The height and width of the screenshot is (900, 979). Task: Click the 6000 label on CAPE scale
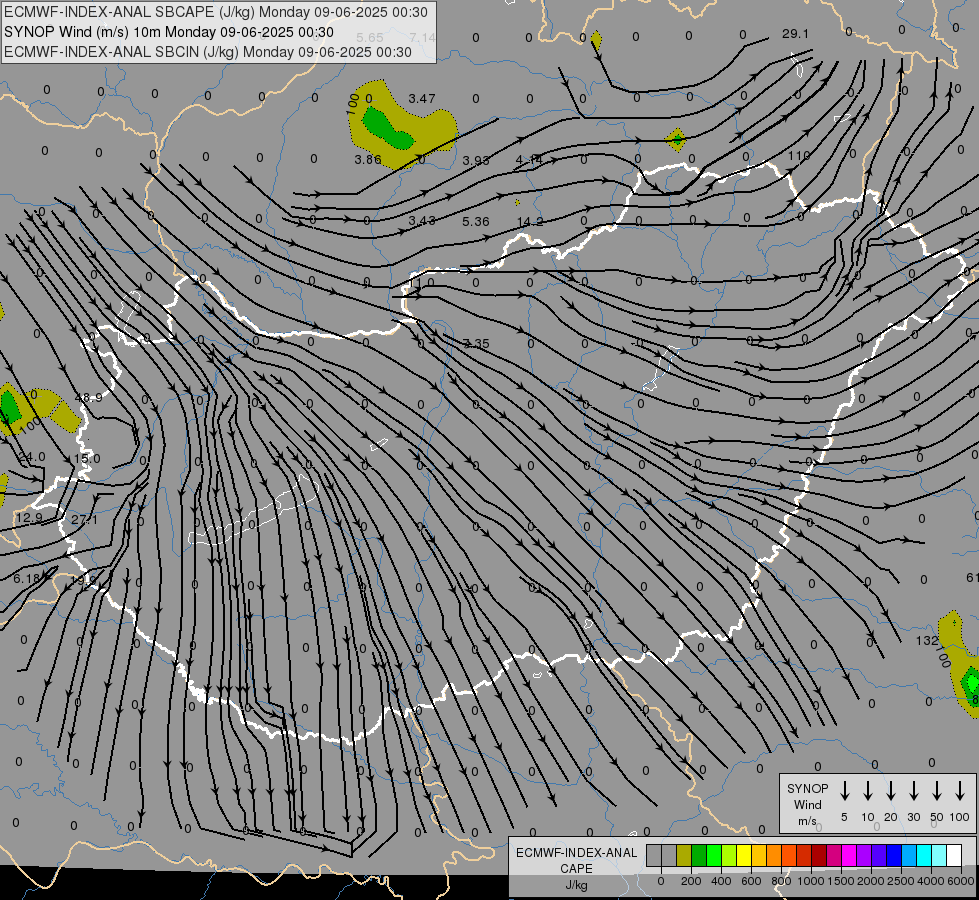[x=961, y=881]
